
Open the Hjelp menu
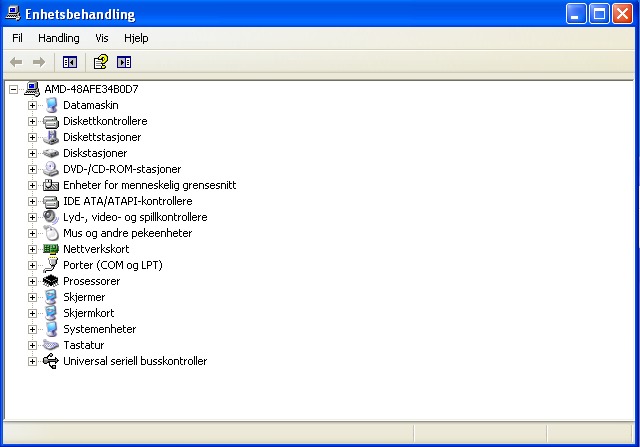click(136, 38)
